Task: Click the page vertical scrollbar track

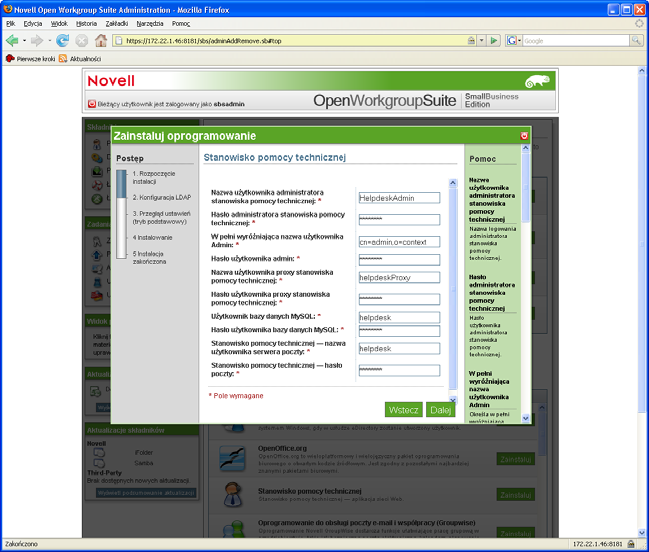Action: [x=642, y=301]
